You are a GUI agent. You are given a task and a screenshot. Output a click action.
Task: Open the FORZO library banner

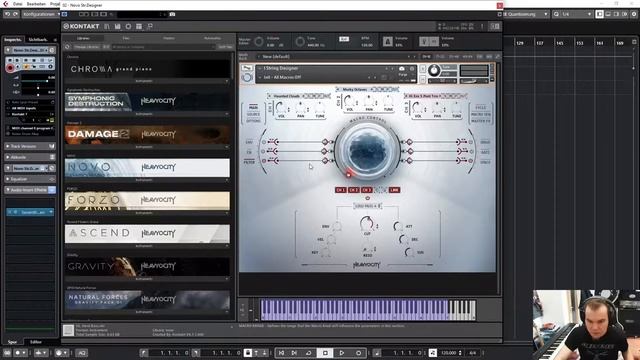click(147, 201)
